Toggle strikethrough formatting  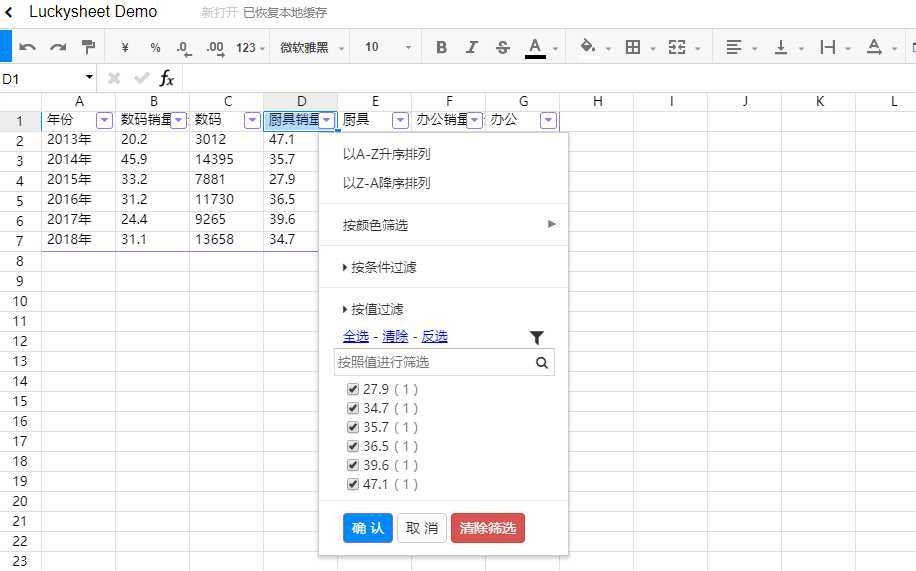click(502, 47)
